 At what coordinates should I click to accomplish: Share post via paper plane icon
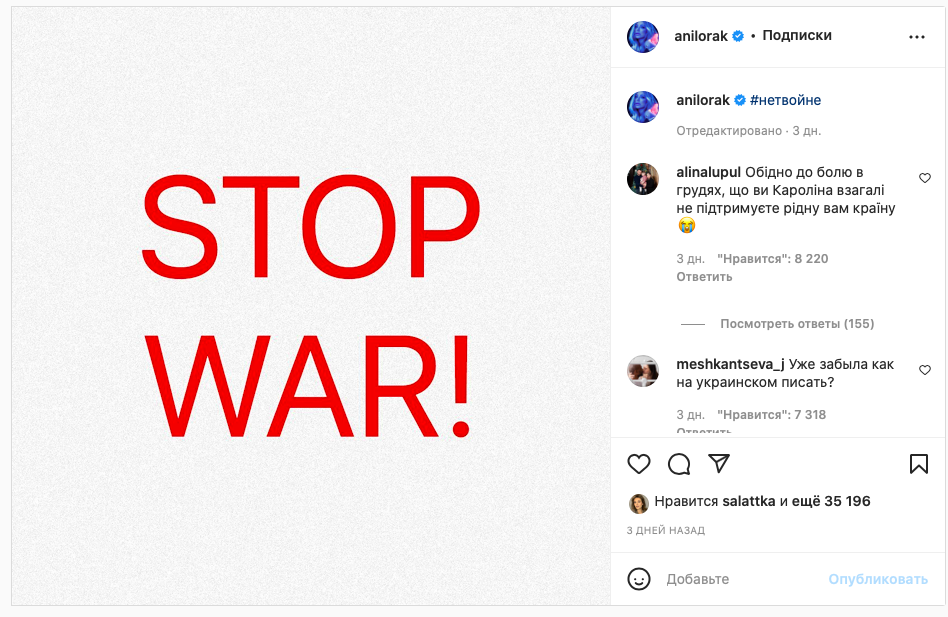[719, 464]
